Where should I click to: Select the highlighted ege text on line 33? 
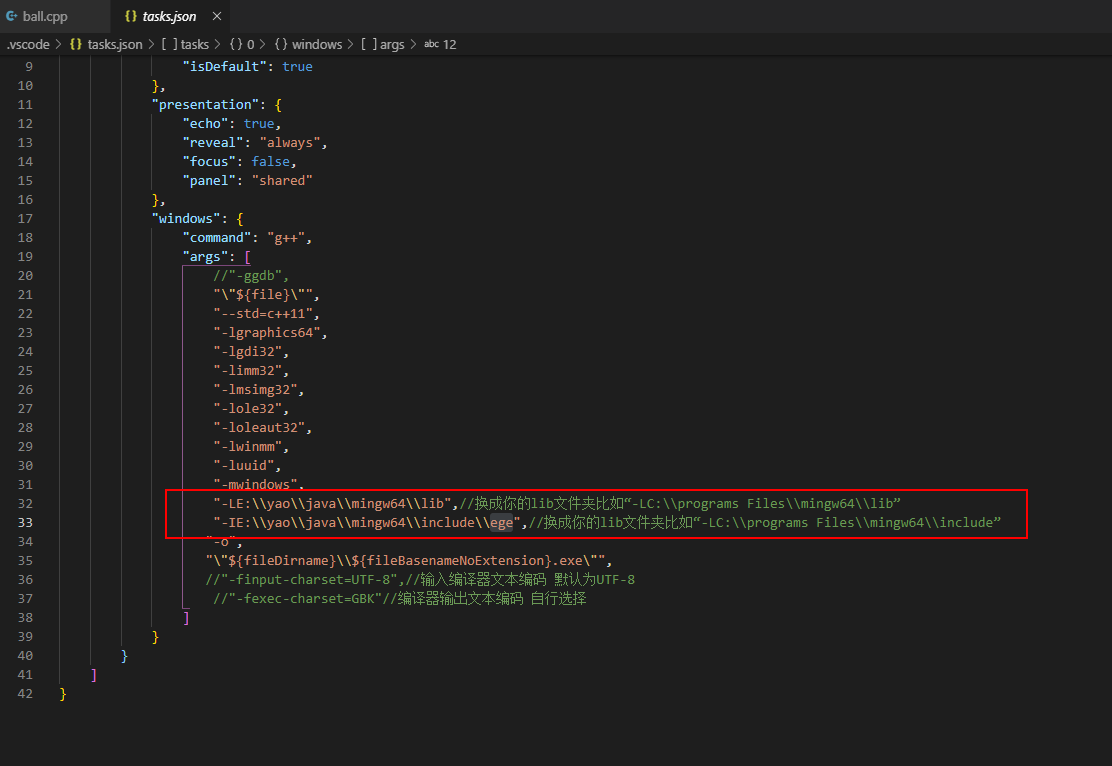(500, 522)
